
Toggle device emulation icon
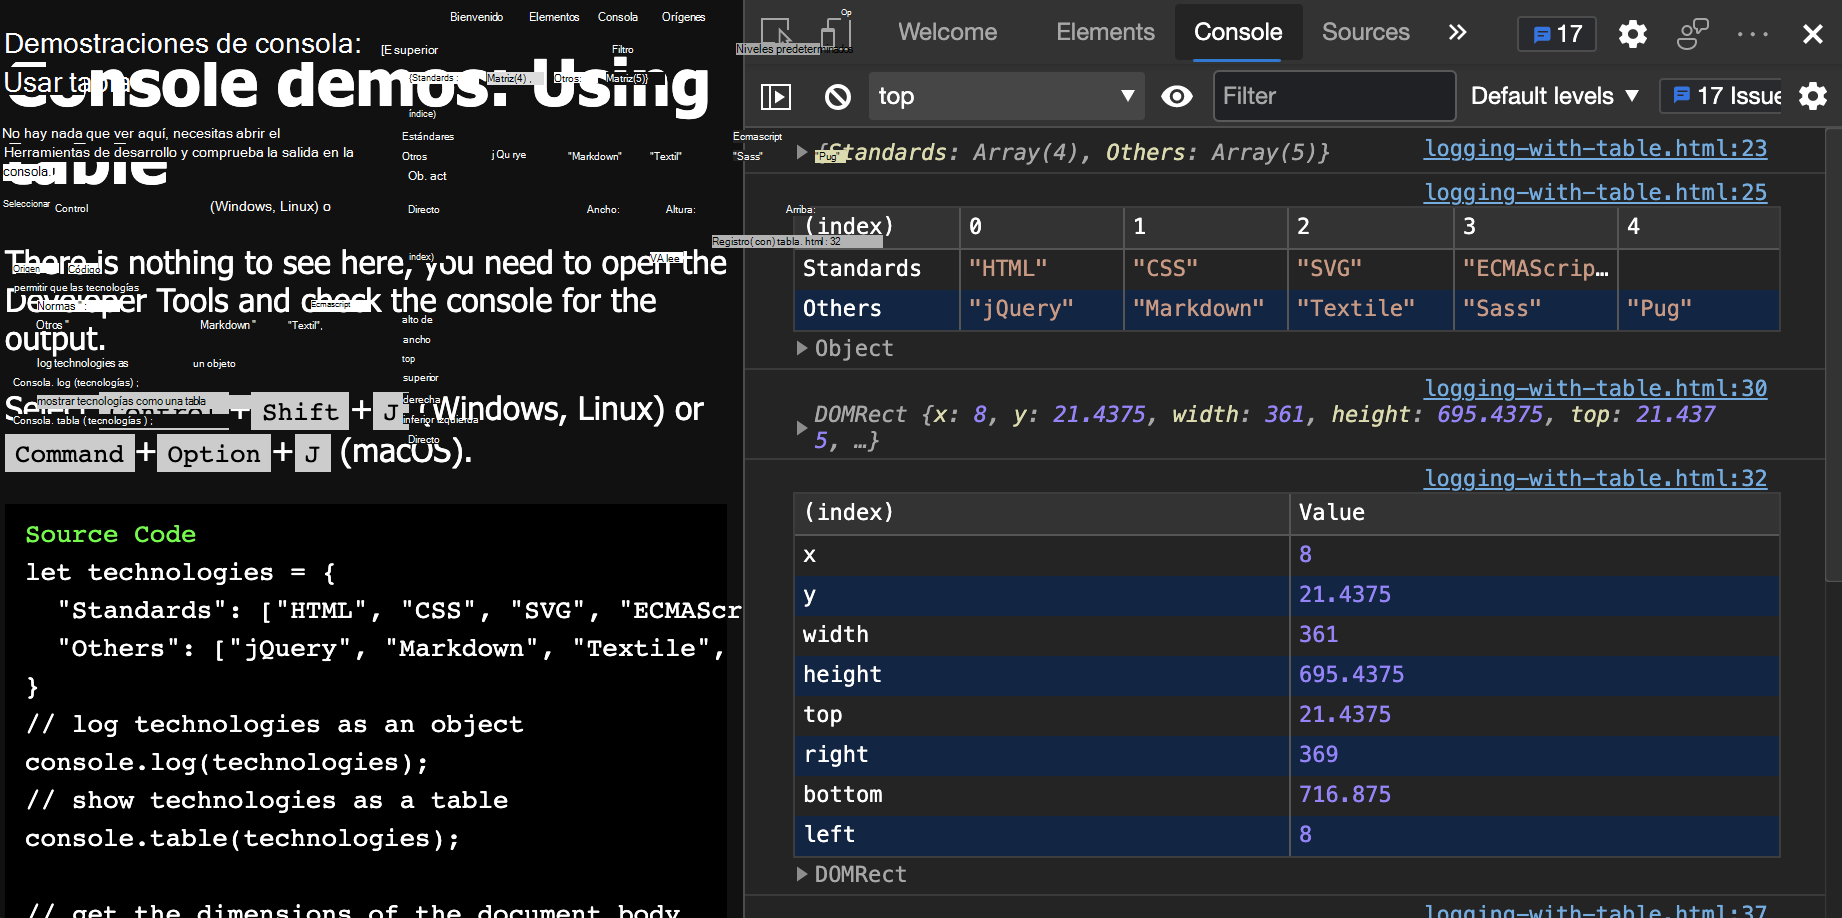tap(835, 33)
